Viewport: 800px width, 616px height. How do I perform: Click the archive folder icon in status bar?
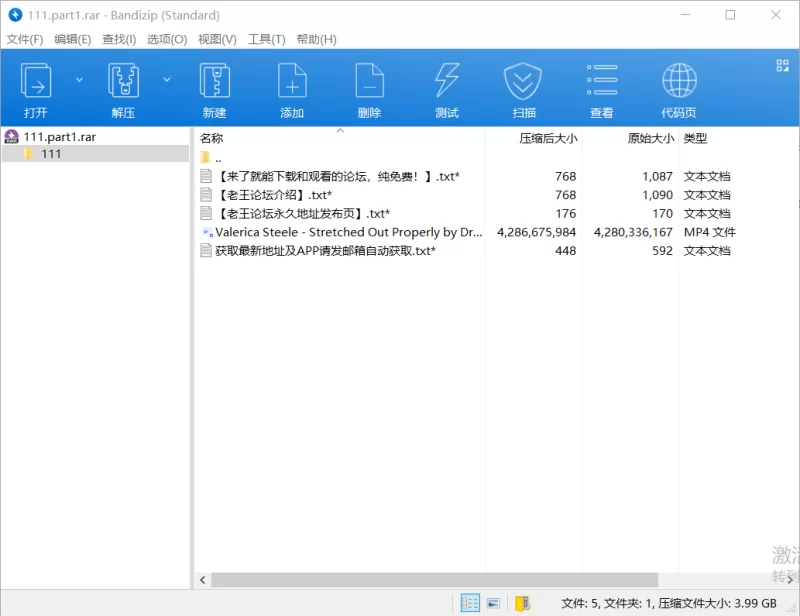coord(522,603)
